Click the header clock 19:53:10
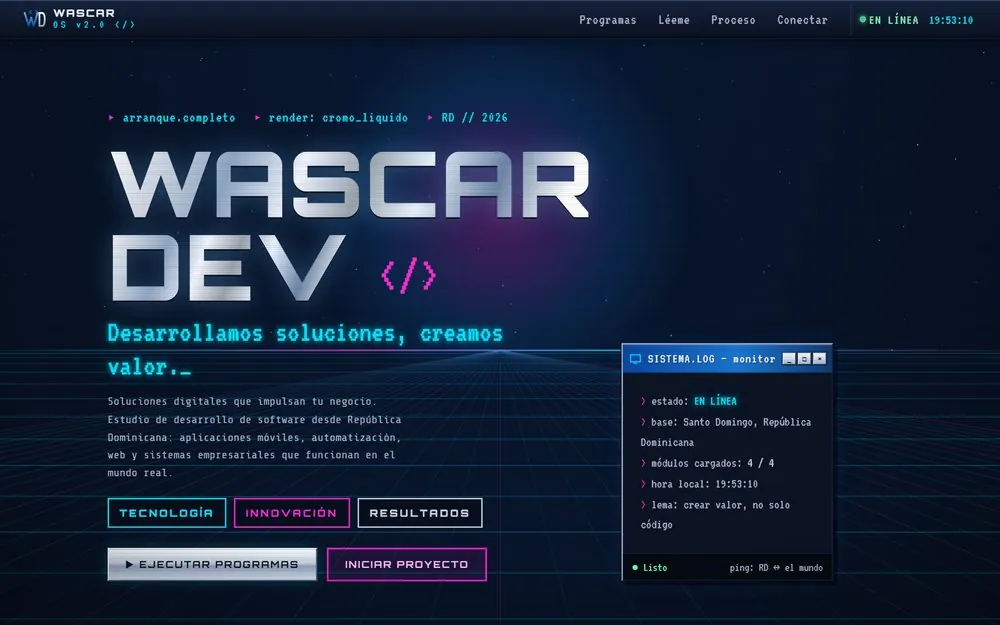Image resolution: width=1000 pixels, height=625 pixels. coord(950,20)
